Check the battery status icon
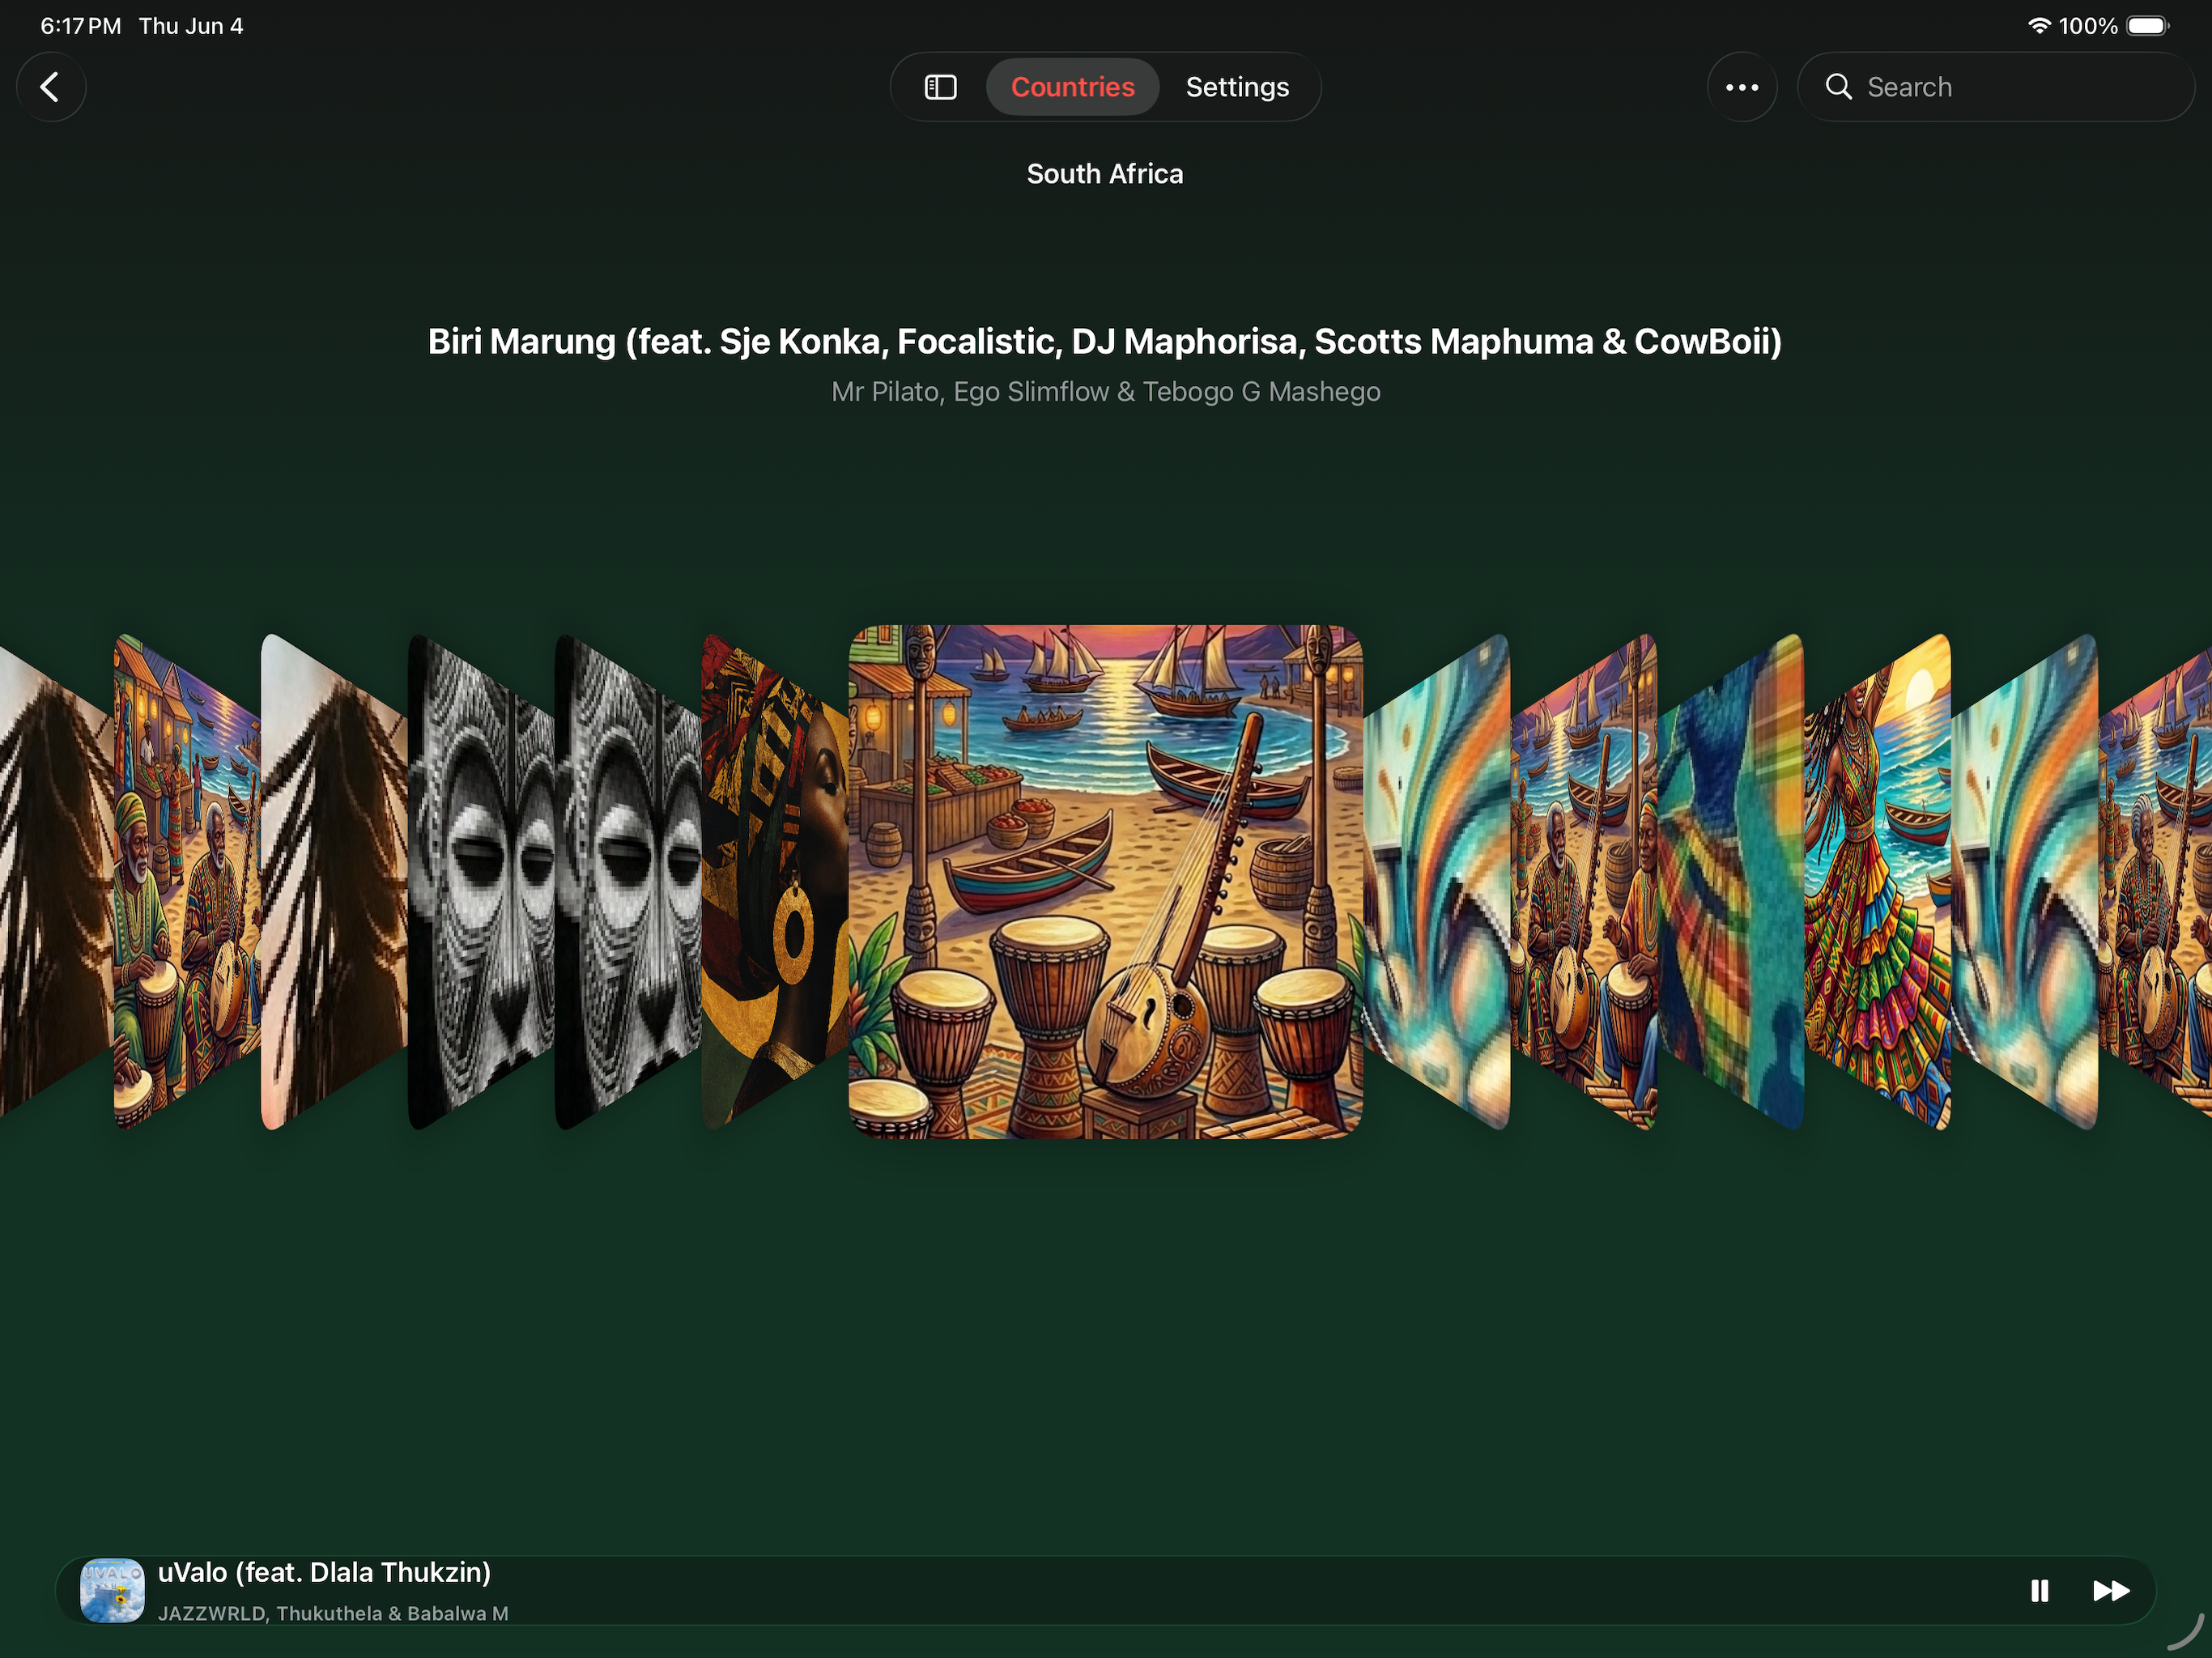The height and width of the screenshot is (1658, 2212). click(2147, 26)
